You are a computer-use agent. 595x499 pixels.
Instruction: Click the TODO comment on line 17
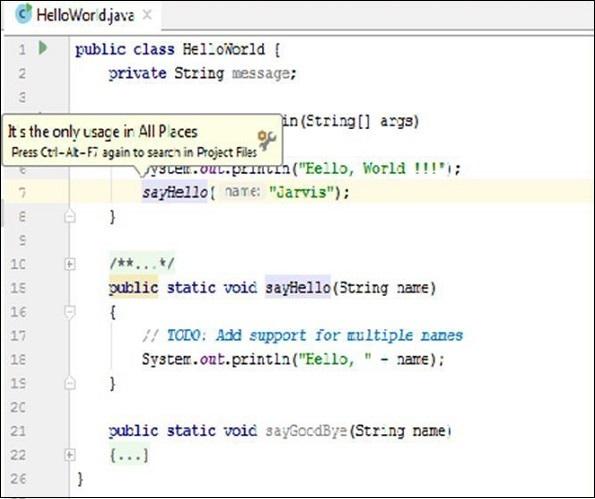coord(302,335)
